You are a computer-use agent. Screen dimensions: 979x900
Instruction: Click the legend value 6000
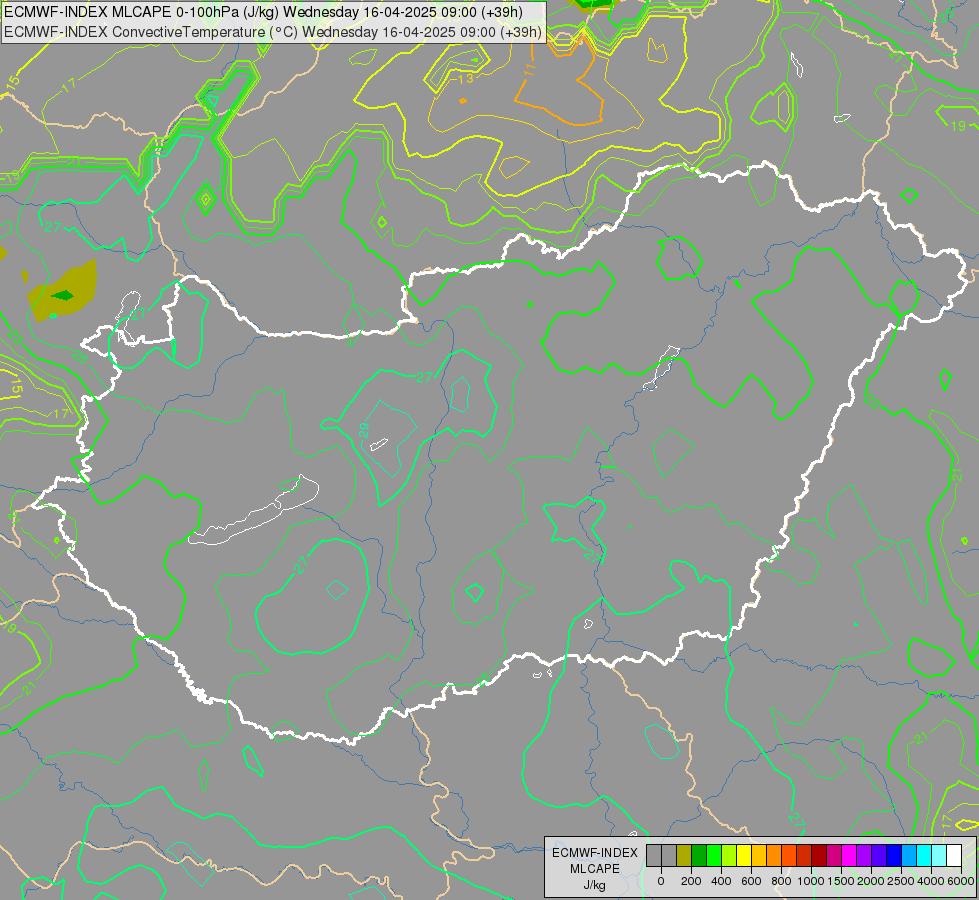click(961, 881)
